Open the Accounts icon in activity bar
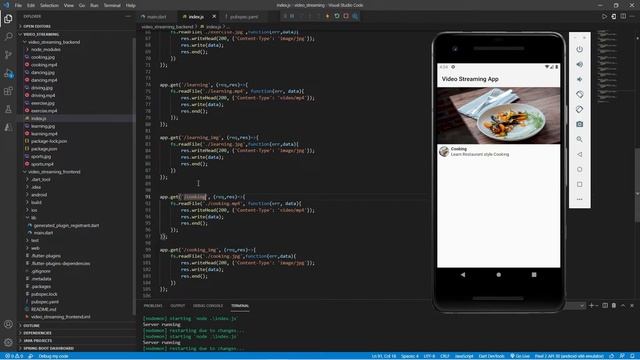 [x=8, y=324]
